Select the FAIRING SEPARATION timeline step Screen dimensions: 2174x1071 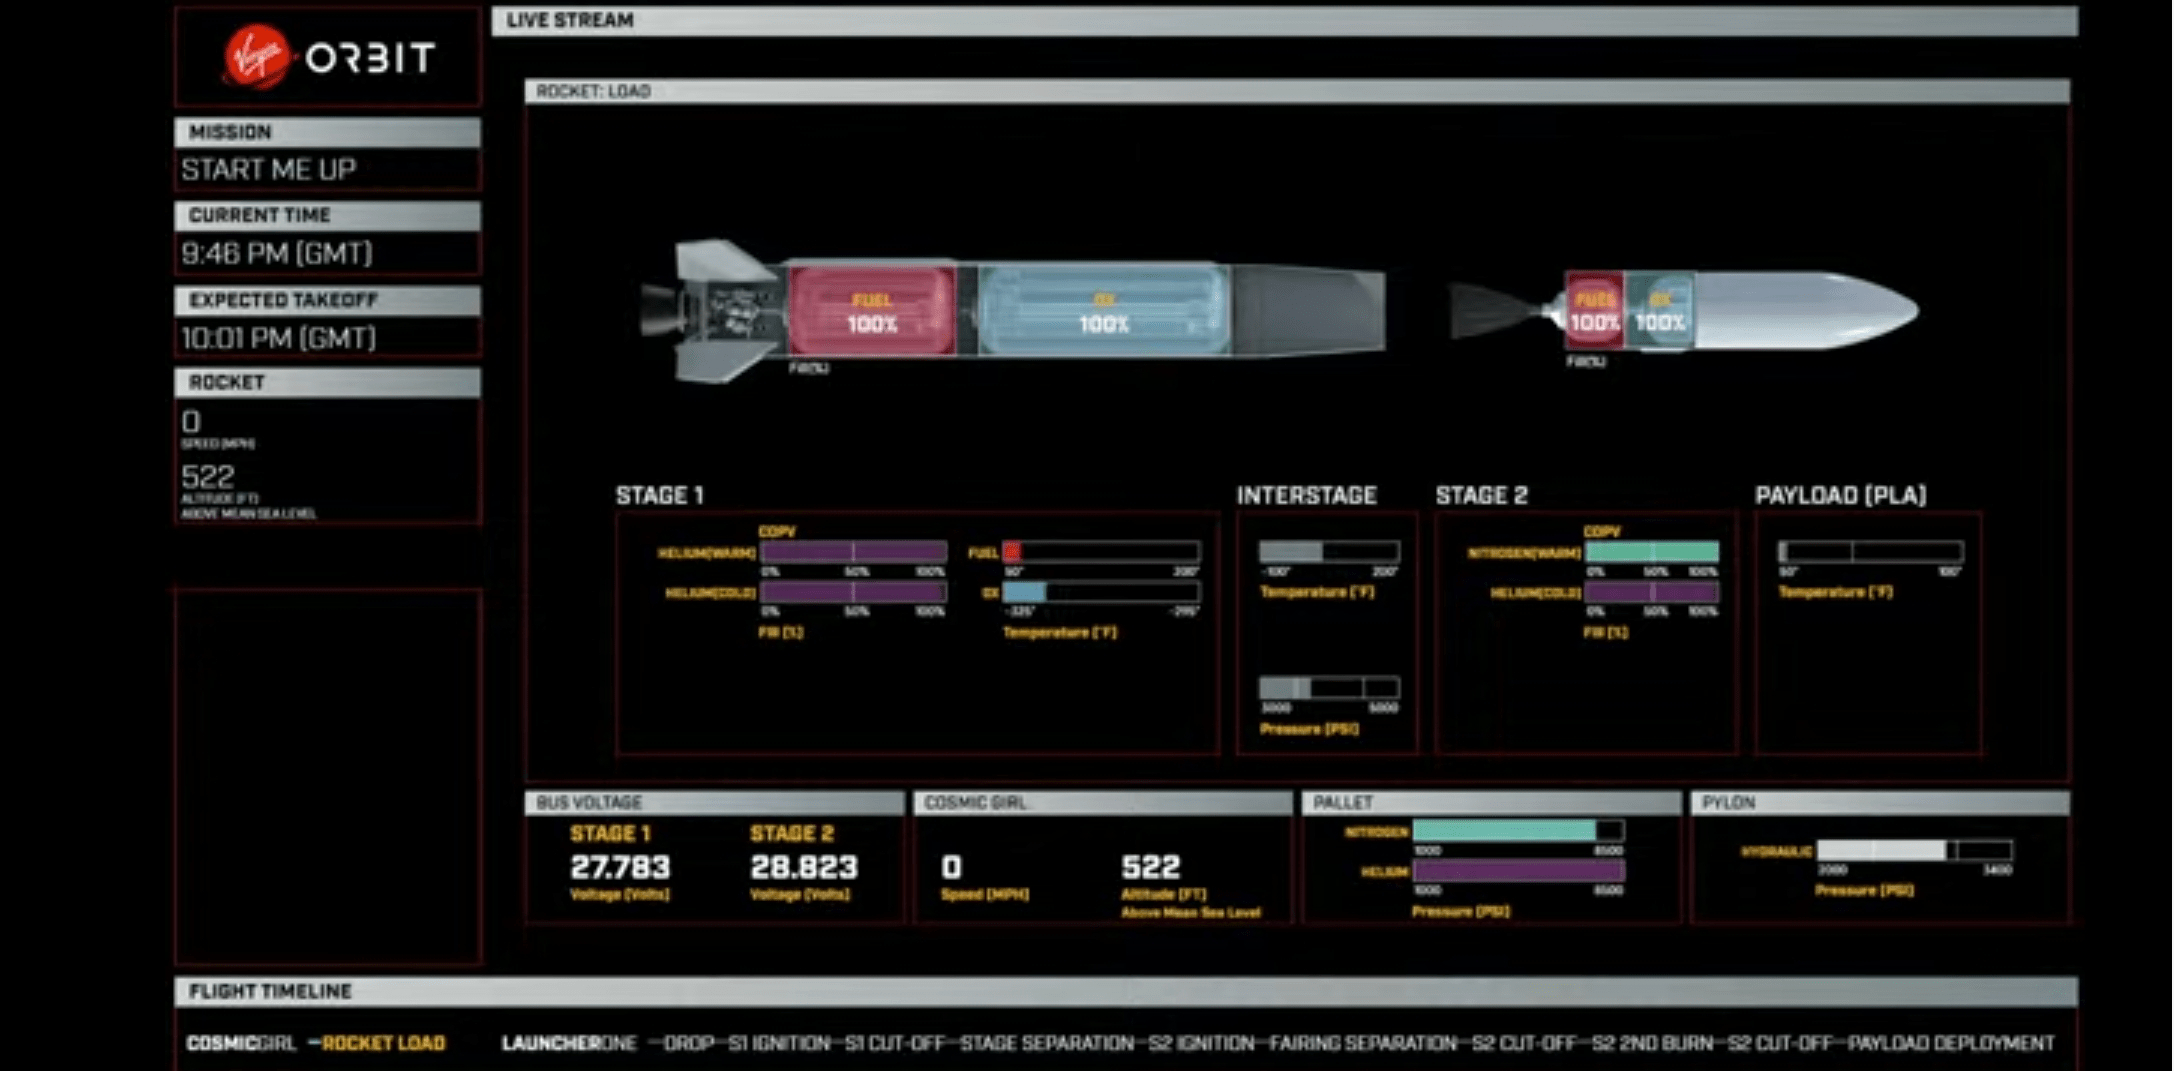click(1363, 1043)
